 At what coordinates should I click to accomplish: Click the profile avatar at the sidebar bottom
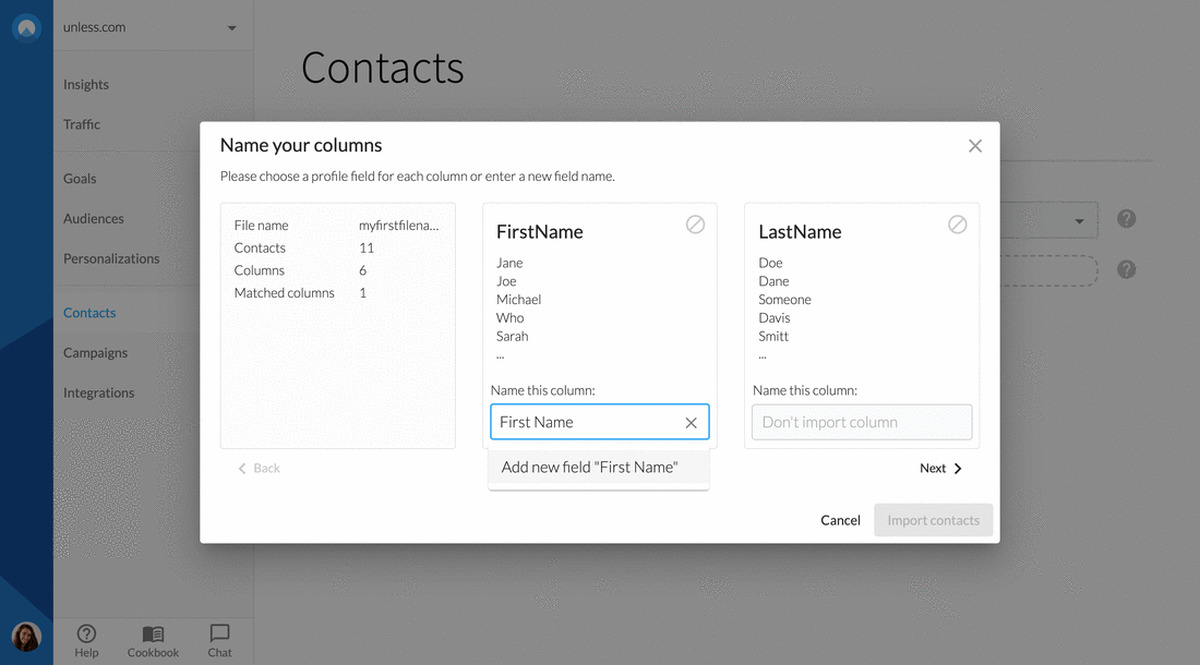point(26,637)
